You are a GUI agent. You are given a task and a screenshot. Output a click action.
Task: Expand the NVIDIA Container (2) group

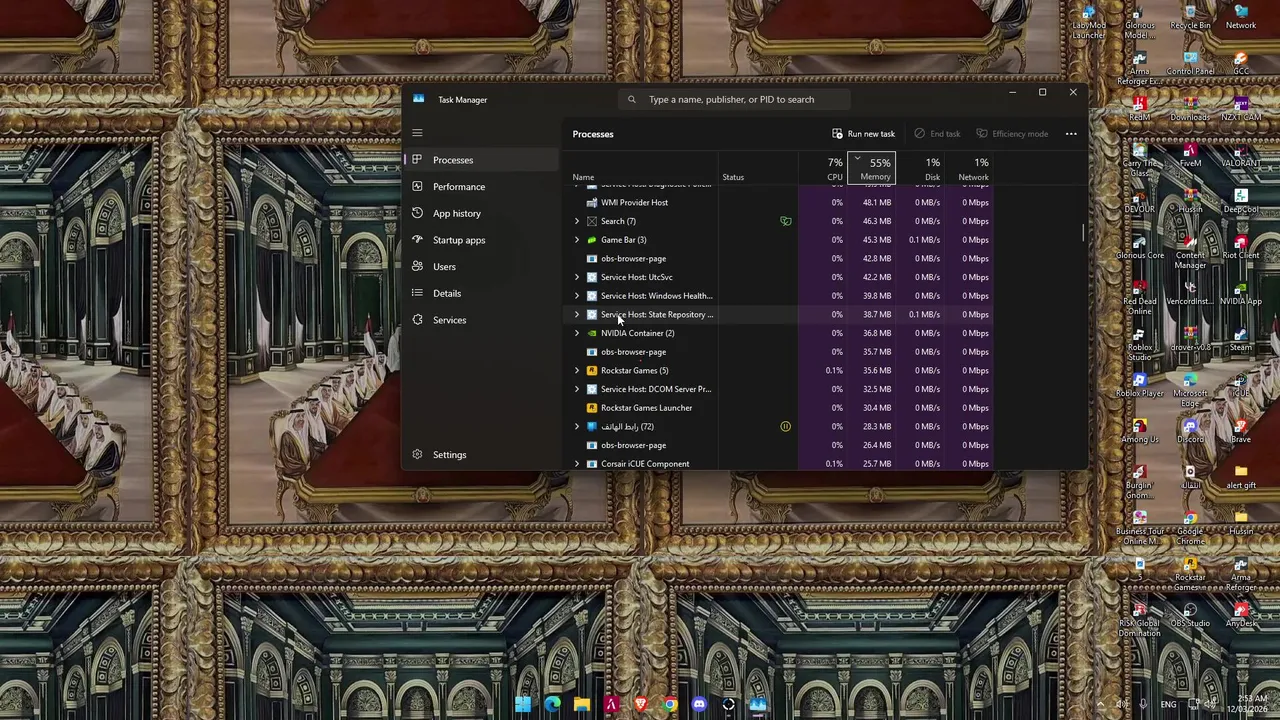(x=576, y=333)
